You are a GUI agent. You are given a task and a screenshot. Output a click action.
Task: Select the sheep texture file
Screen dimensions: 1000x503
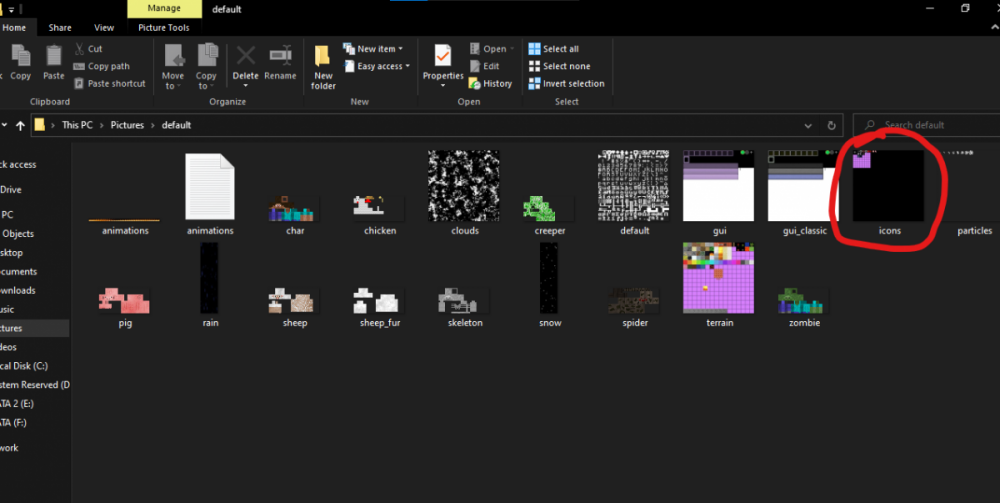pyautogui.click(x=295, y=307)
